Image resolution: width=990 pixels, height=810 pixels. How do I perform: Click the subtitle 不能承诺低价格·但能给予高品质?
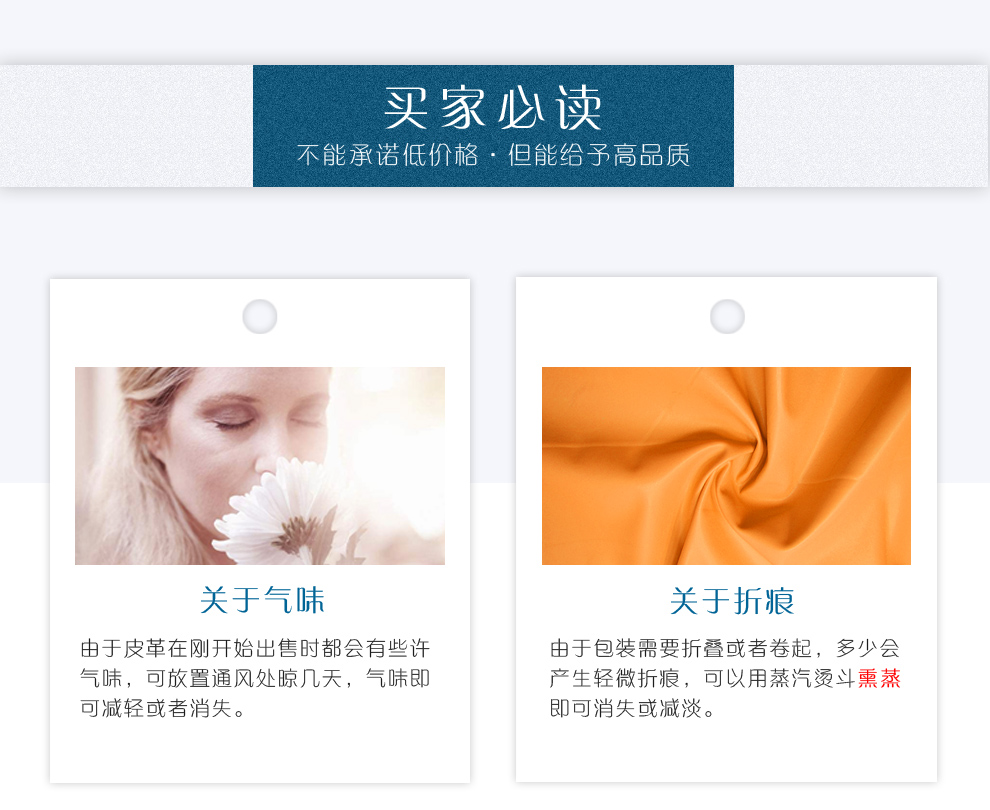point(493,155)
